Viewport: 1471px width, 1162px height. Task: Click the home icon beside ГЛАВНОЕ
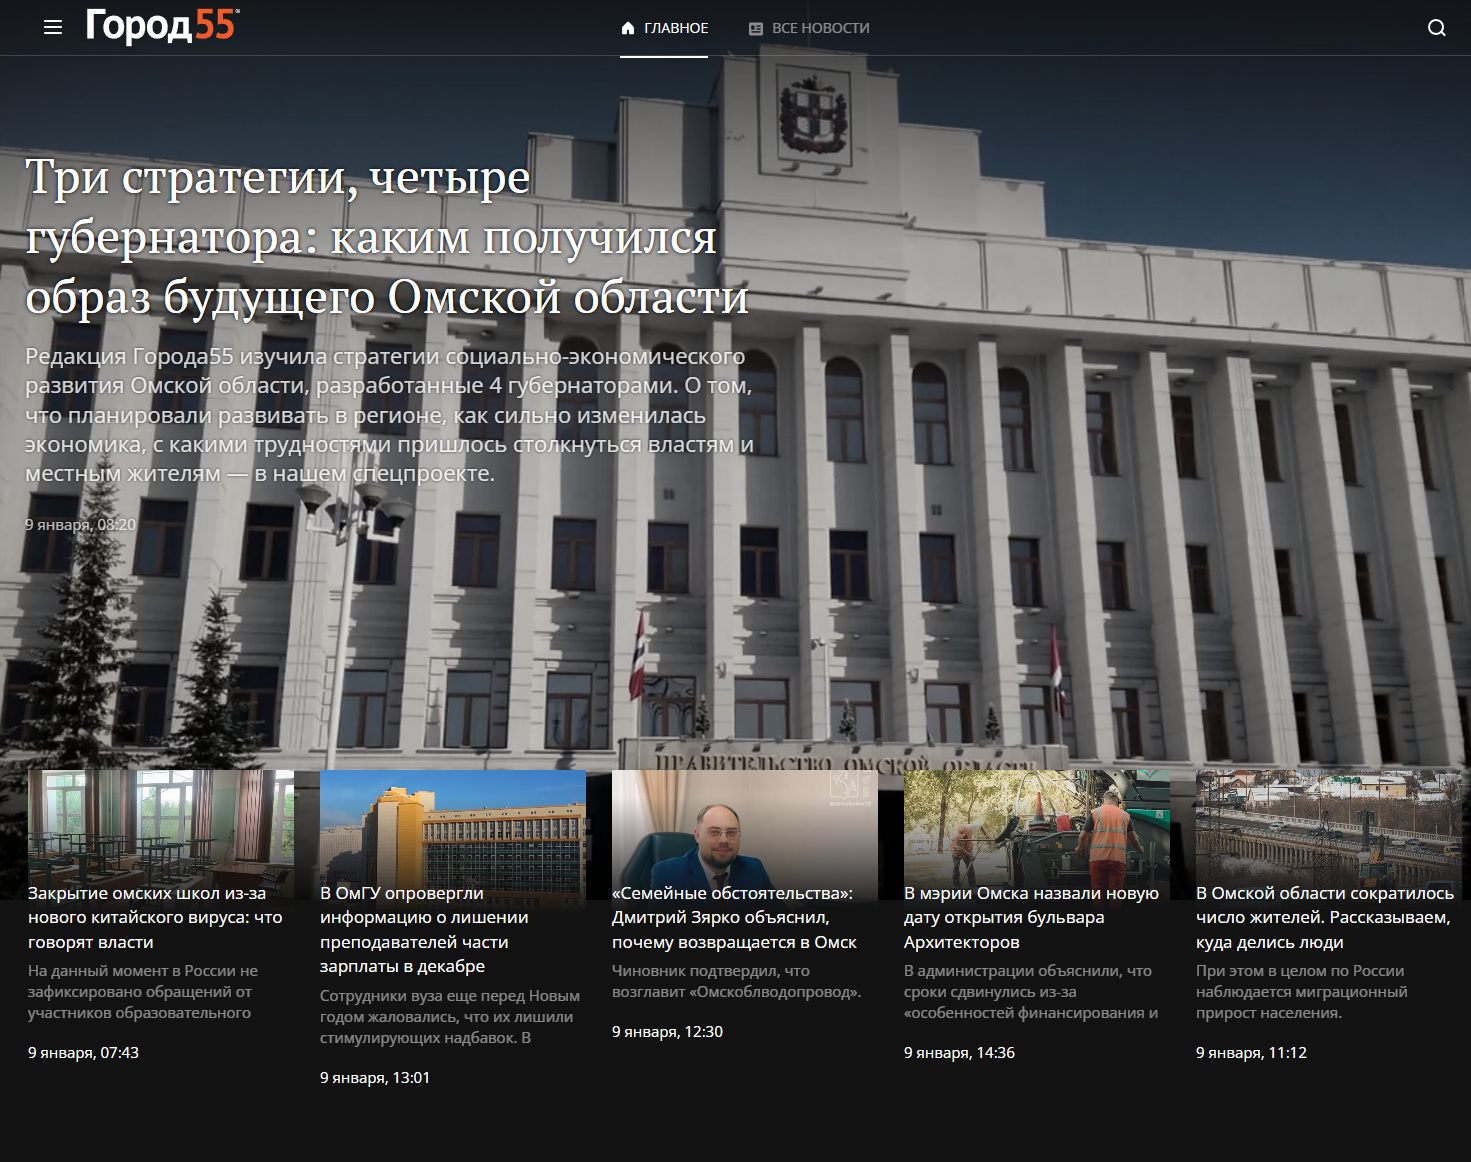tap(628, 28)
